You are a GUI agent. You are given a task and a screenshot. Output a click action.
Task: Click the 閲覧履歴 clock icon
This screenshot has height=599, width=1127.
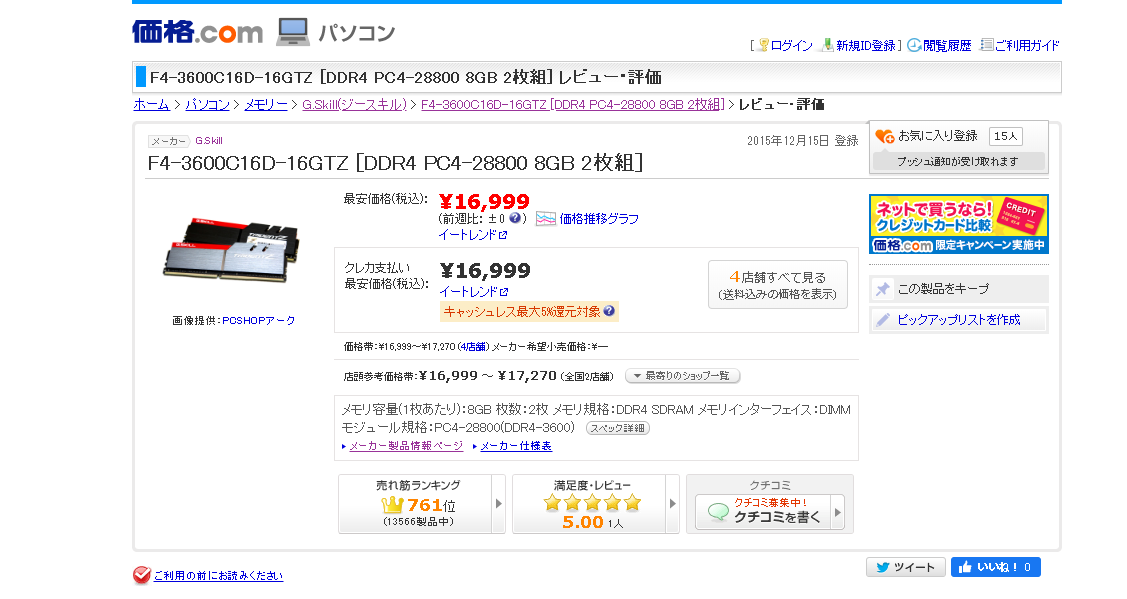(914, 45)
